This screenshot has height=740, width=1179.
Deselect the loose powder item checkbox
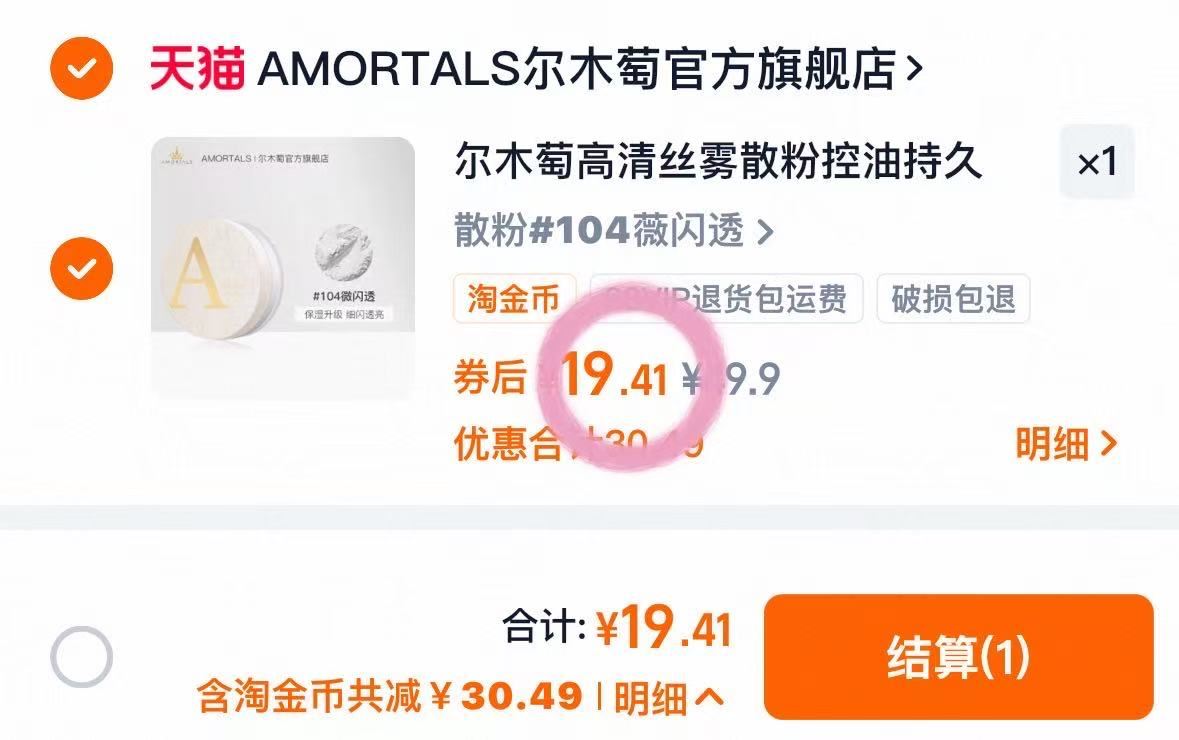[82, 268]
